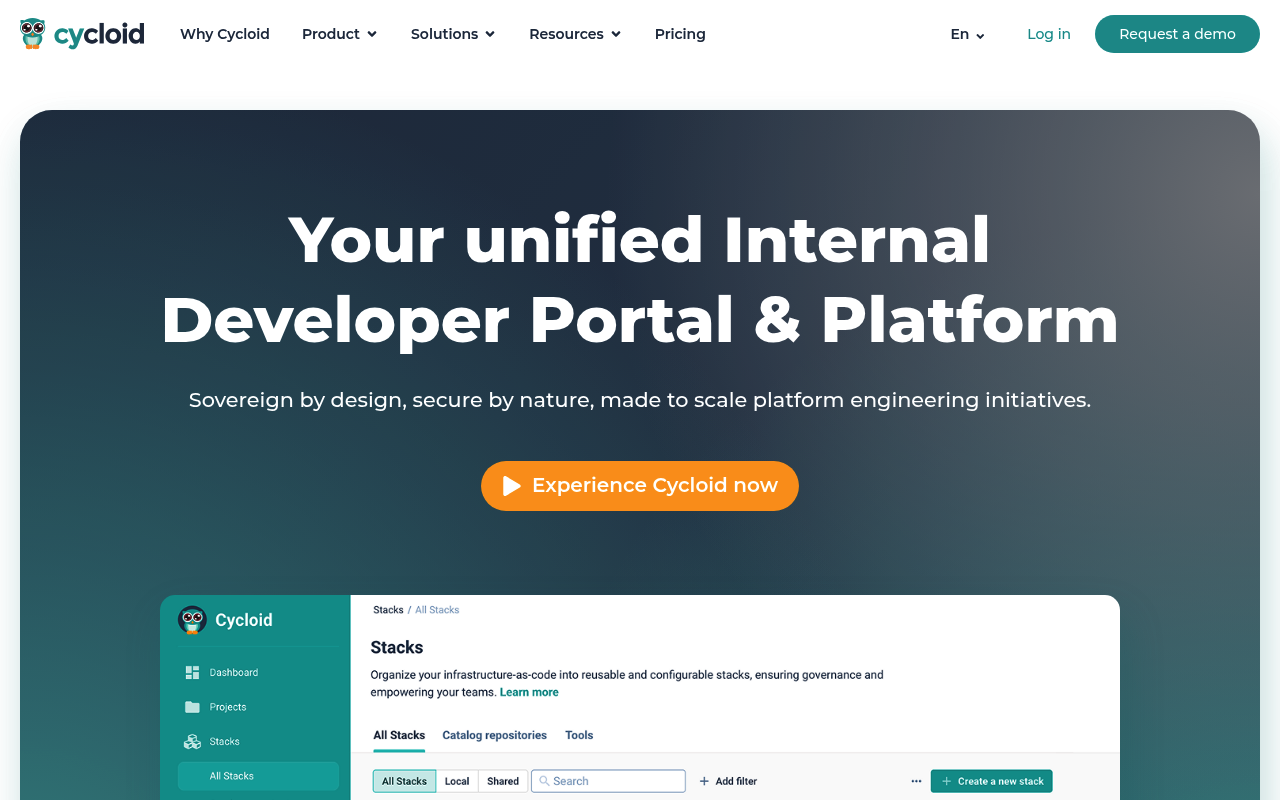1280x800 pixels.
Task: Open the three-dots more options menu
Action: [x=916, y=781]
